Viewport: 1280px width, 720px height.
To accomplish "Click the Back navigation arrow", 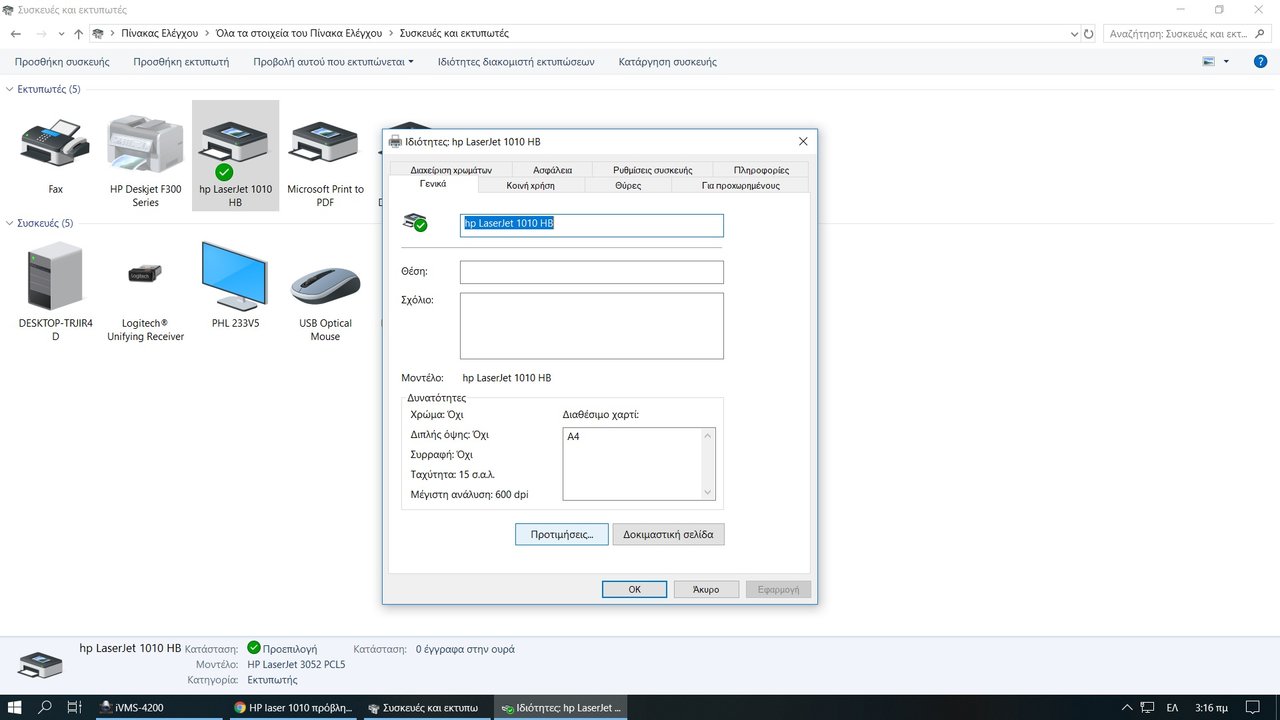I will (16, 33).
